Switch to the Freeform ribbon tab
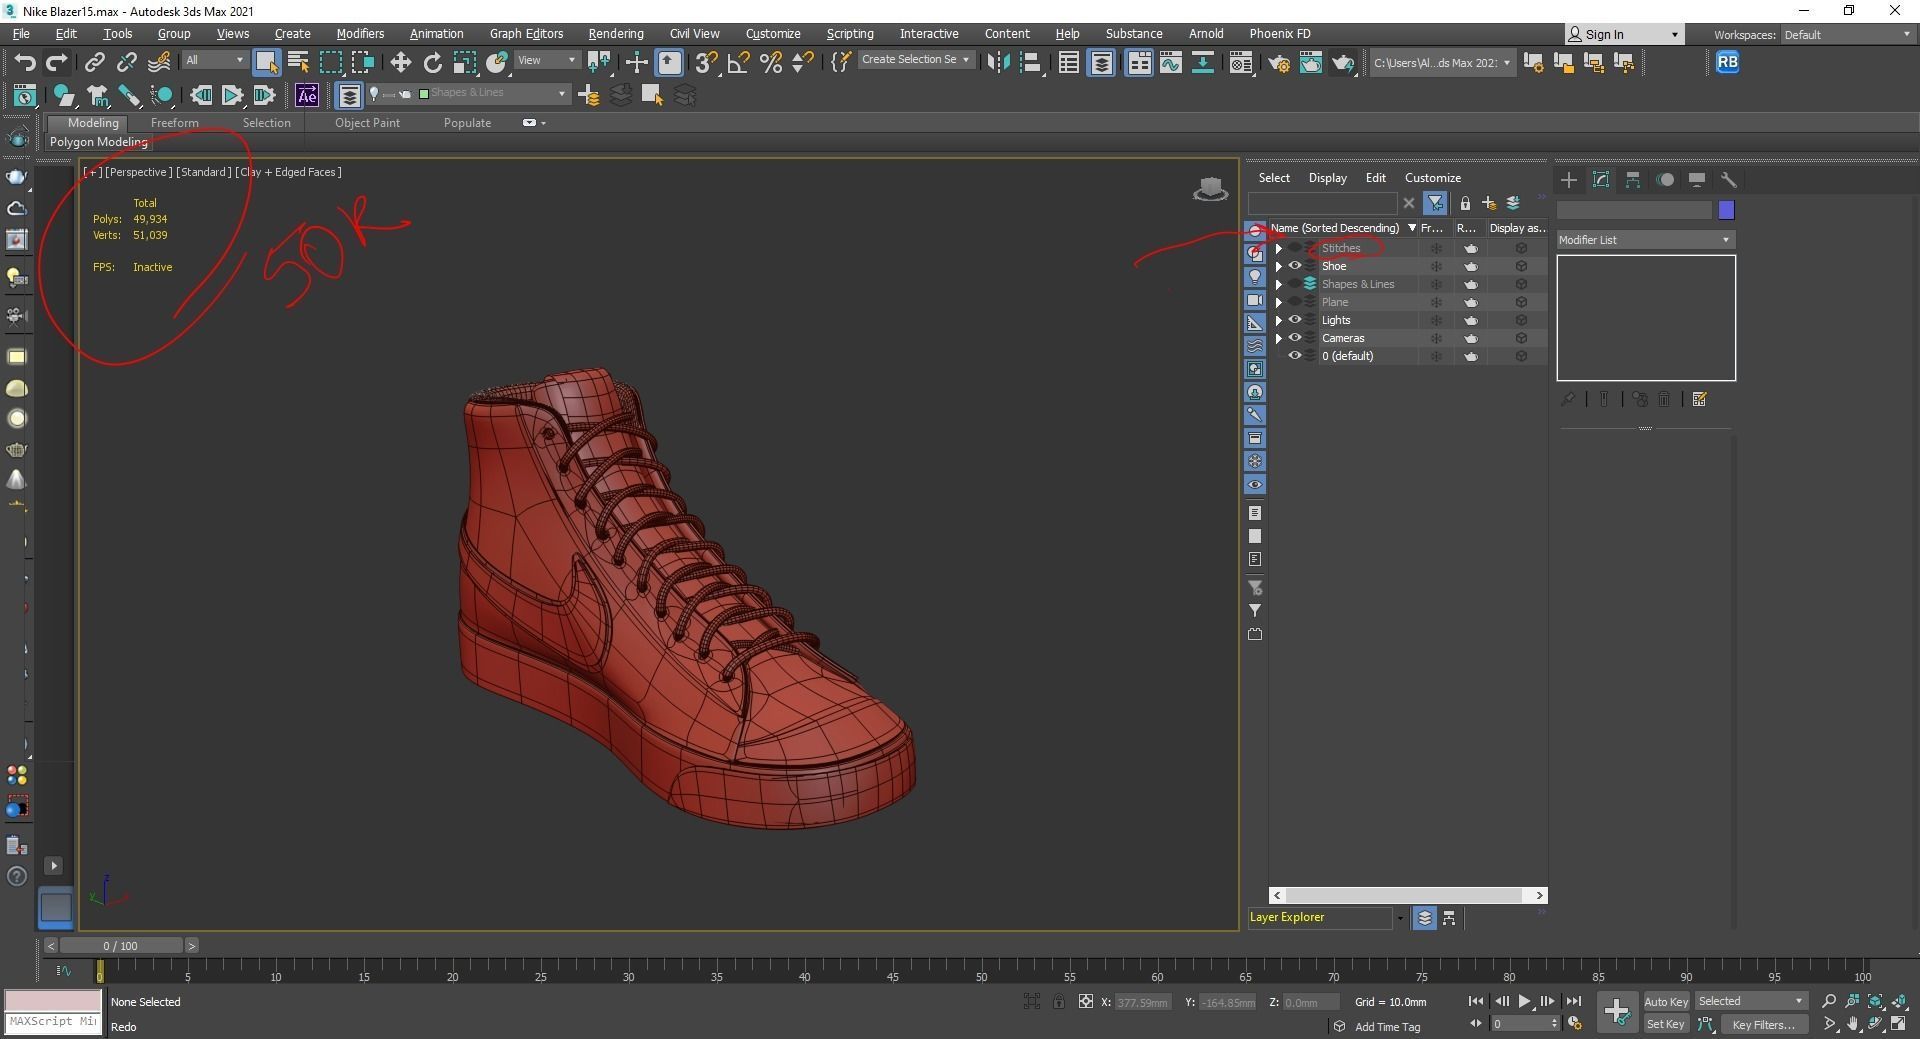The height and width of the screenshot is (1039, 1920). [x=174, y=123]
